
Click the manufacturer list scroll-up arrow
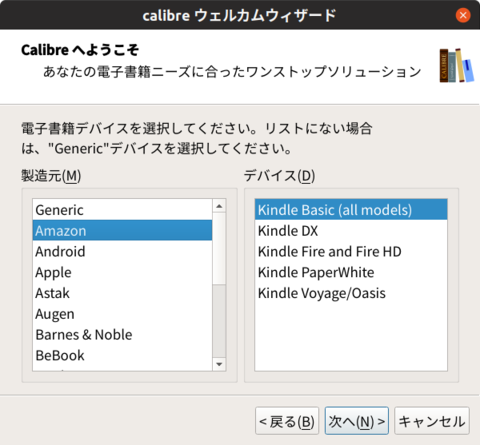coord(219,206)
